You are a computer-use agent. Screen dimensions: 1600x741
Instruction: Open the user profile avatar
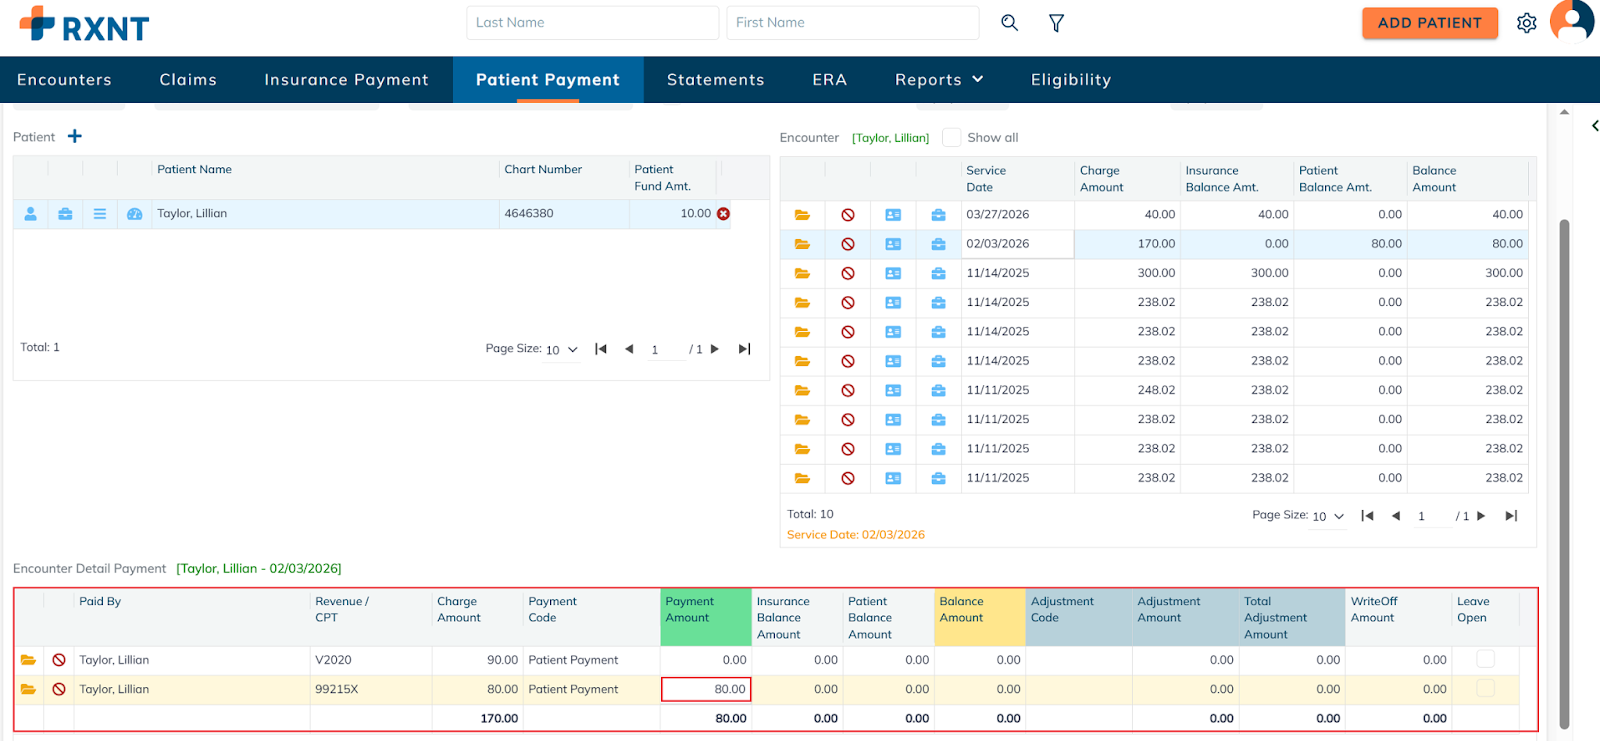[1572, 21]
